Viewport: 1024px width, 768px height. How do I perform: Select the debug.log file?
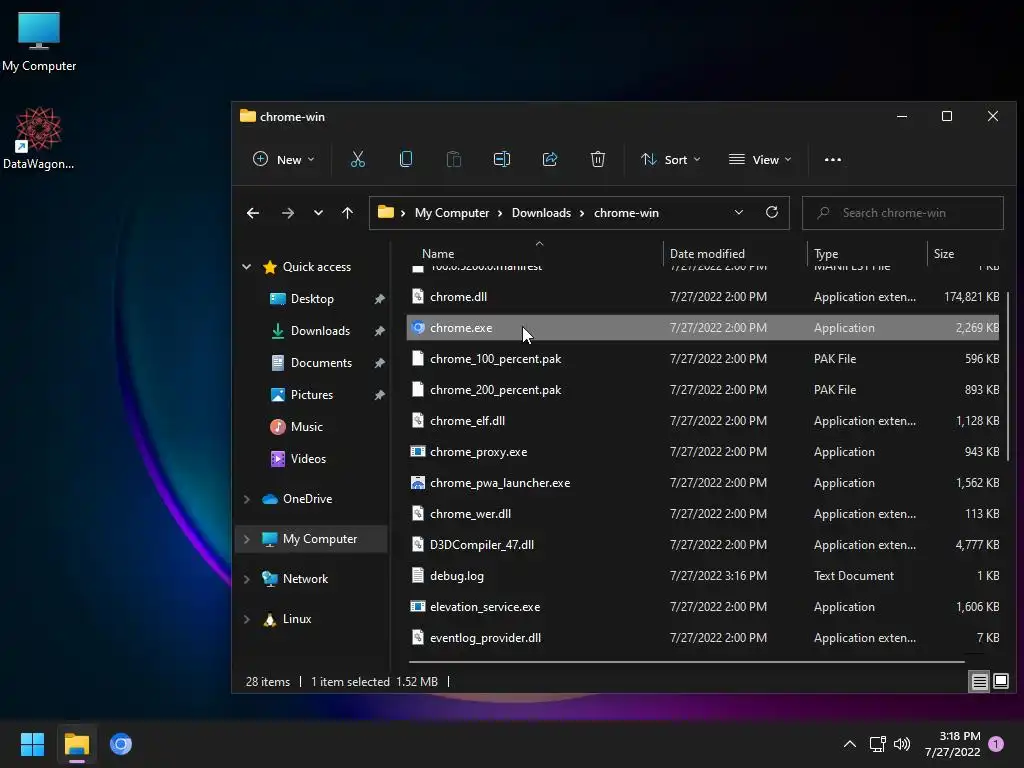point(703,576)
